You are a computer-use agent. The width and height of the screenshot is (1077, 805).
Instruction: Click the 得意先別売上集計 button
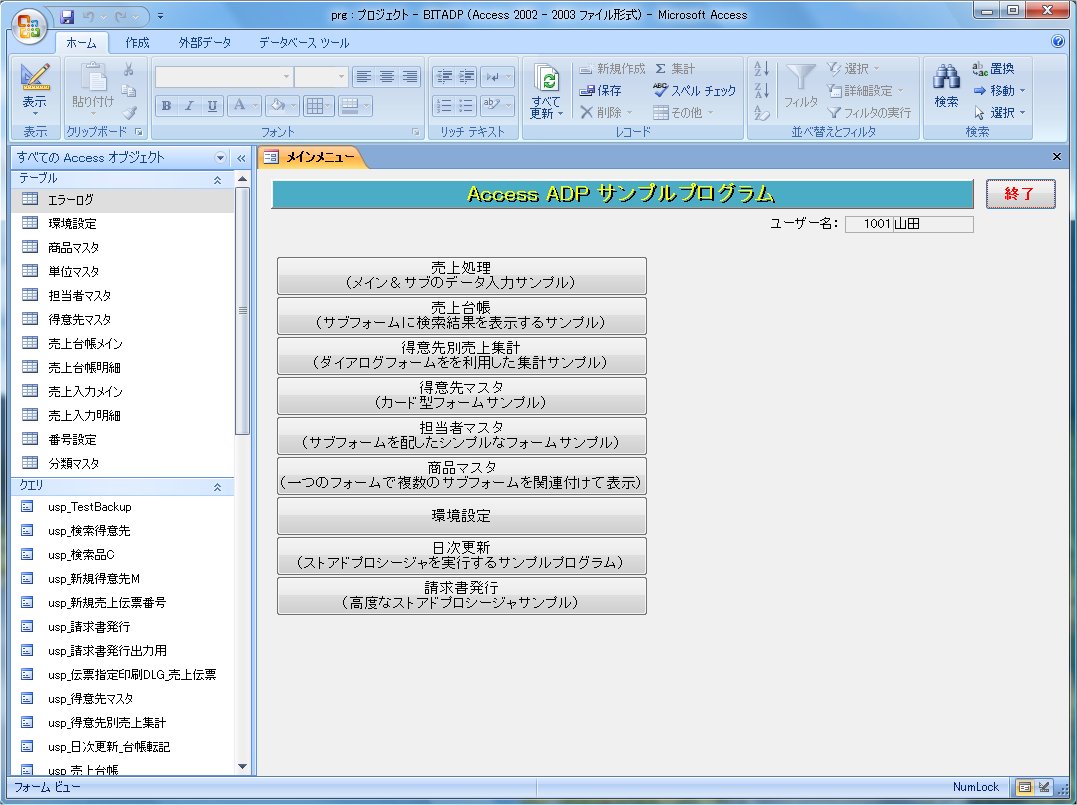[462, 355]
